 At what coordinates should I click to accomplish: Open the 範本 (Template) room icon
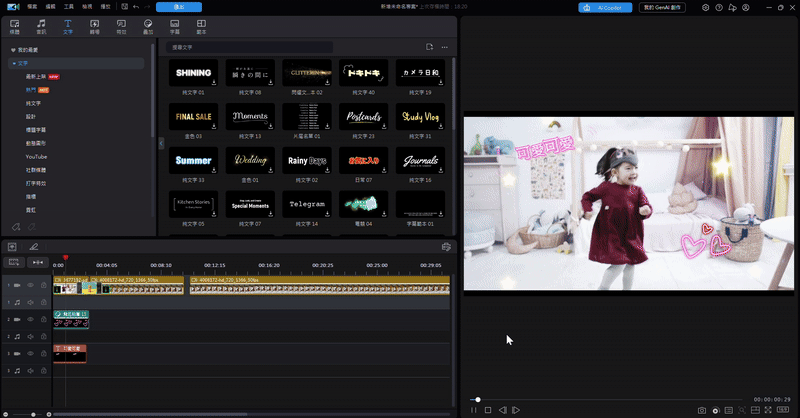201,24
